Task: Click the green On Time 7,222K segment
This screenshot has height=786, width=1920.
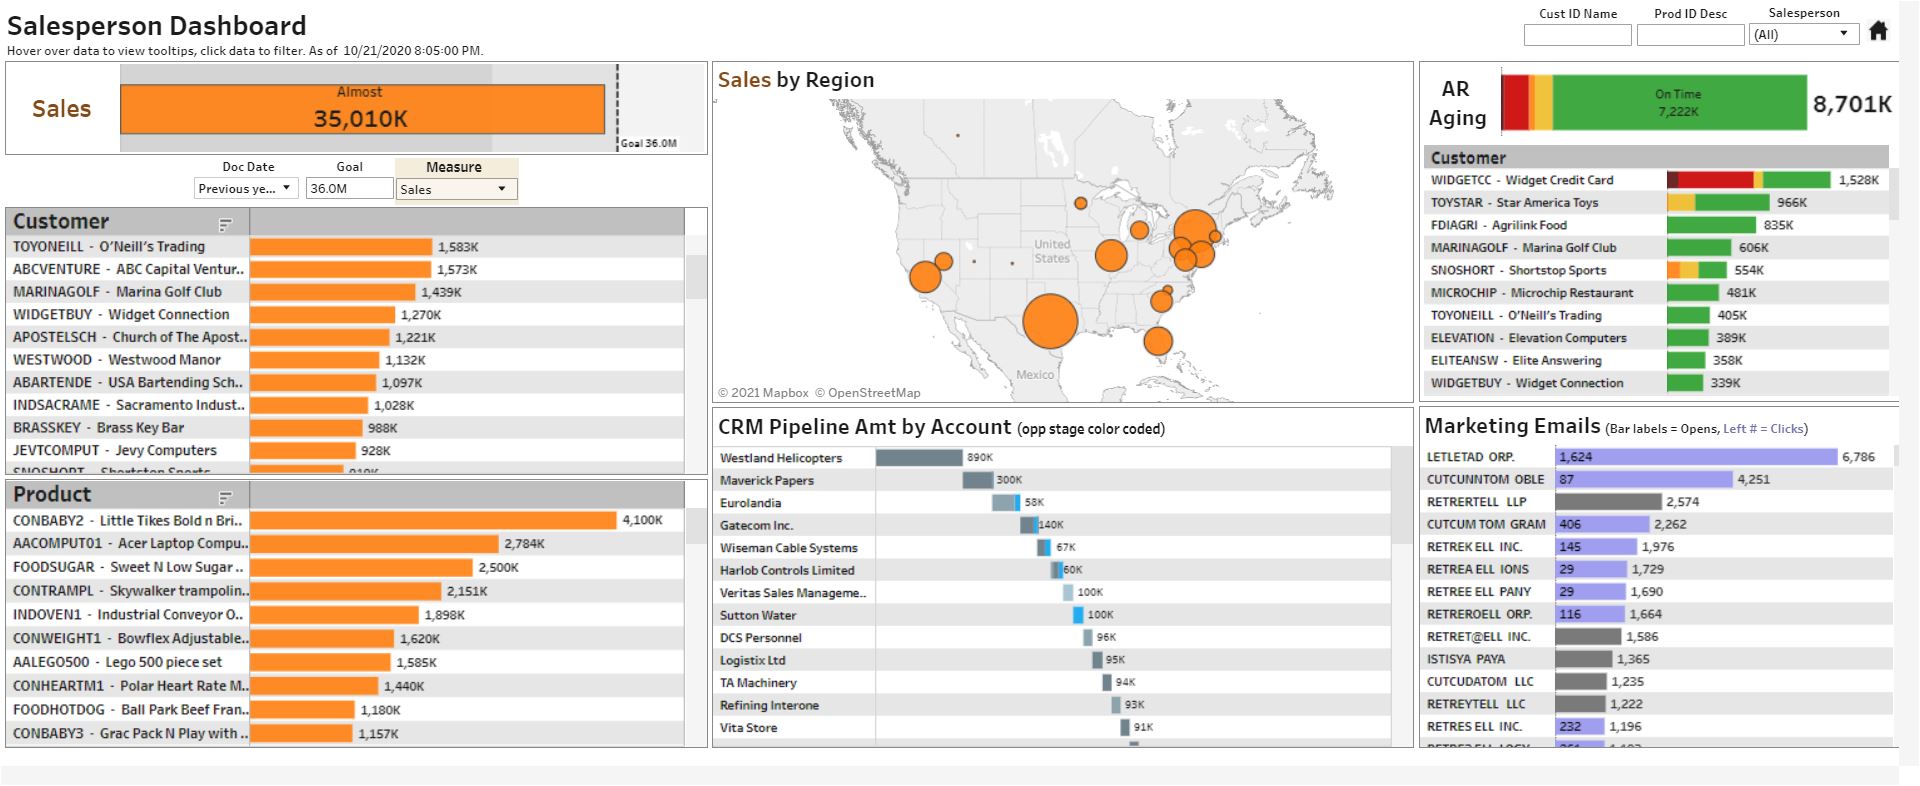Action: tap(1679, 102)
